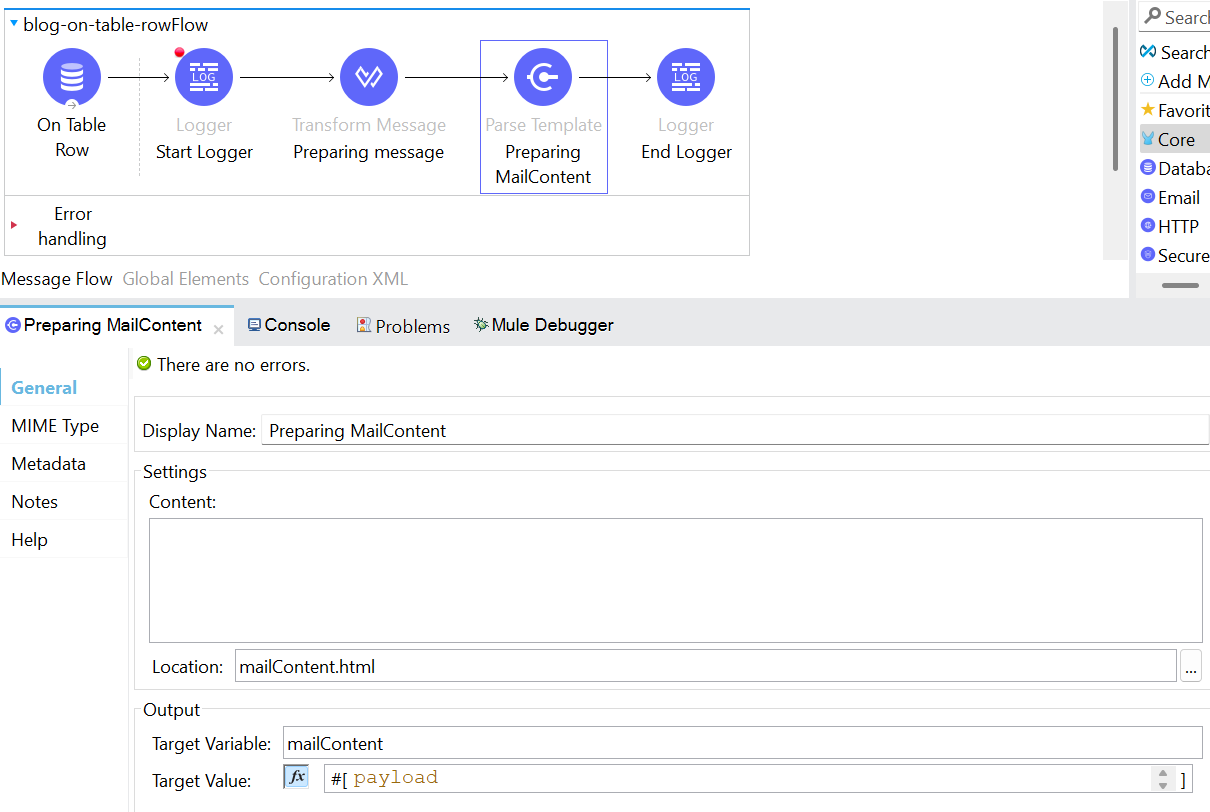Open the Email module in palette

(1175, 197)
